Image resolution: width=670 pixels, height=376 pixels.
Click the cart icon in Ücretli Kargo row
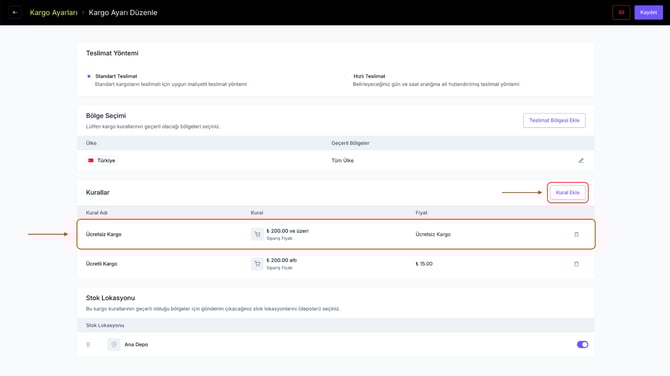(x=257, y=264)
